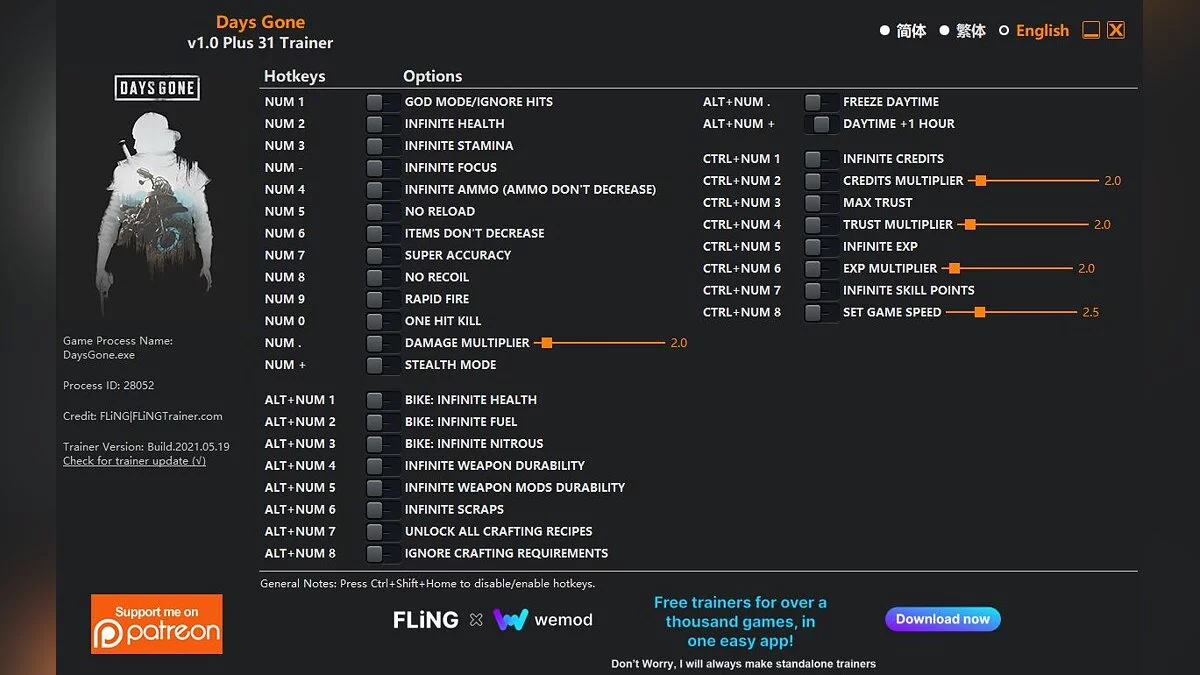Enable Stealth Mode toggle

coord(382,365)
